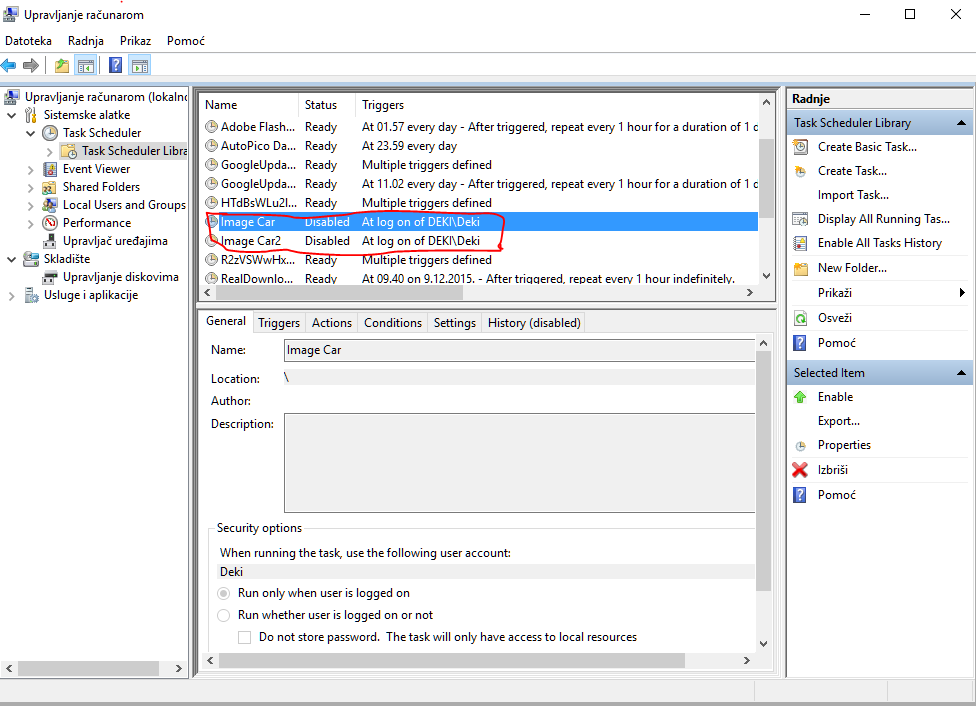Click the back arrow toolbar icon

pyautogui.click(x=9, y=66)
